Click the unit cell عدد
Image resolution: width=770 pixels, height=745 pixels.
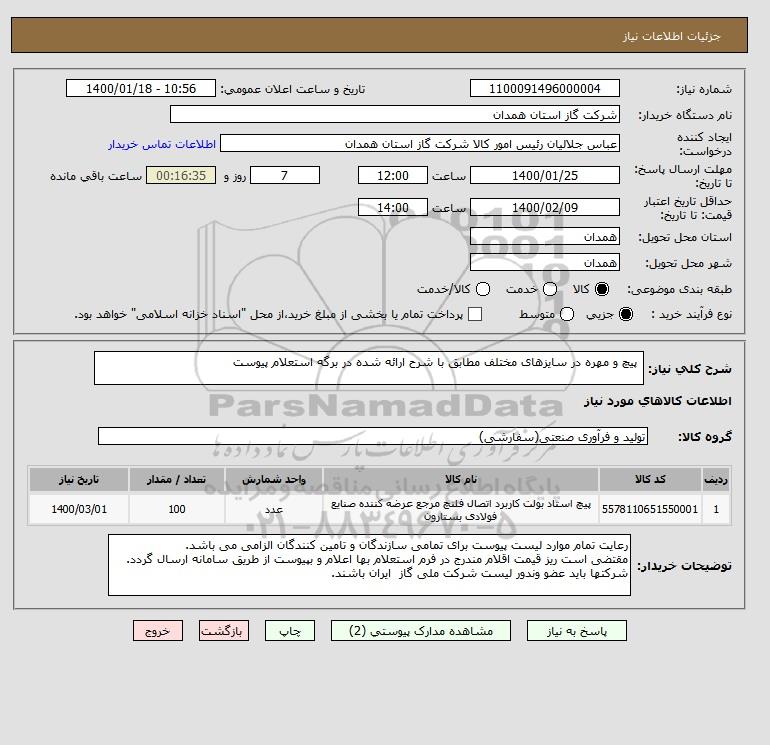click(274, 509)
